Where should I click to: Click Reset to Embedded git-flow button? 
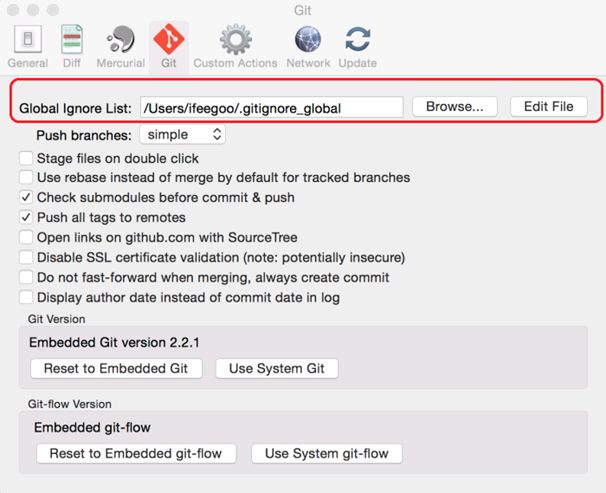[x=136, y=454]
